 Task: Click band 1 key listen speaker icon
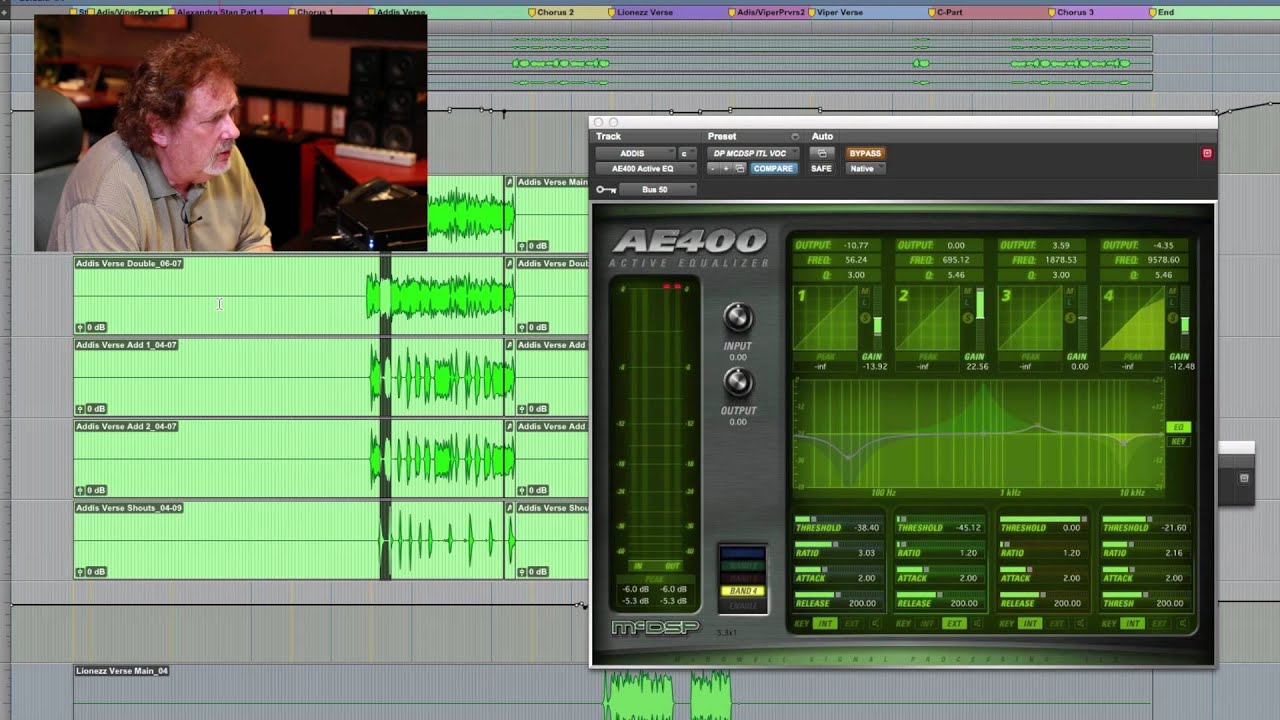875,623
